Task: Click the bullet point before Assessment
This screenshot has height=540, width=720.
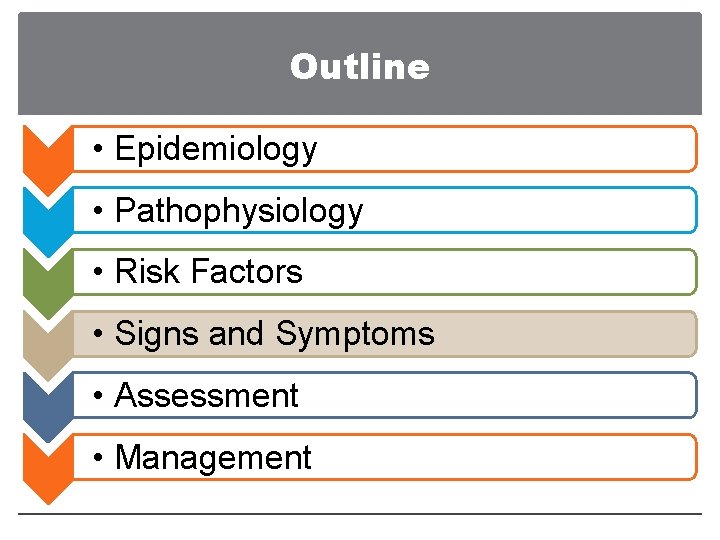Action: pyautogui.click(x=97, y=397)
